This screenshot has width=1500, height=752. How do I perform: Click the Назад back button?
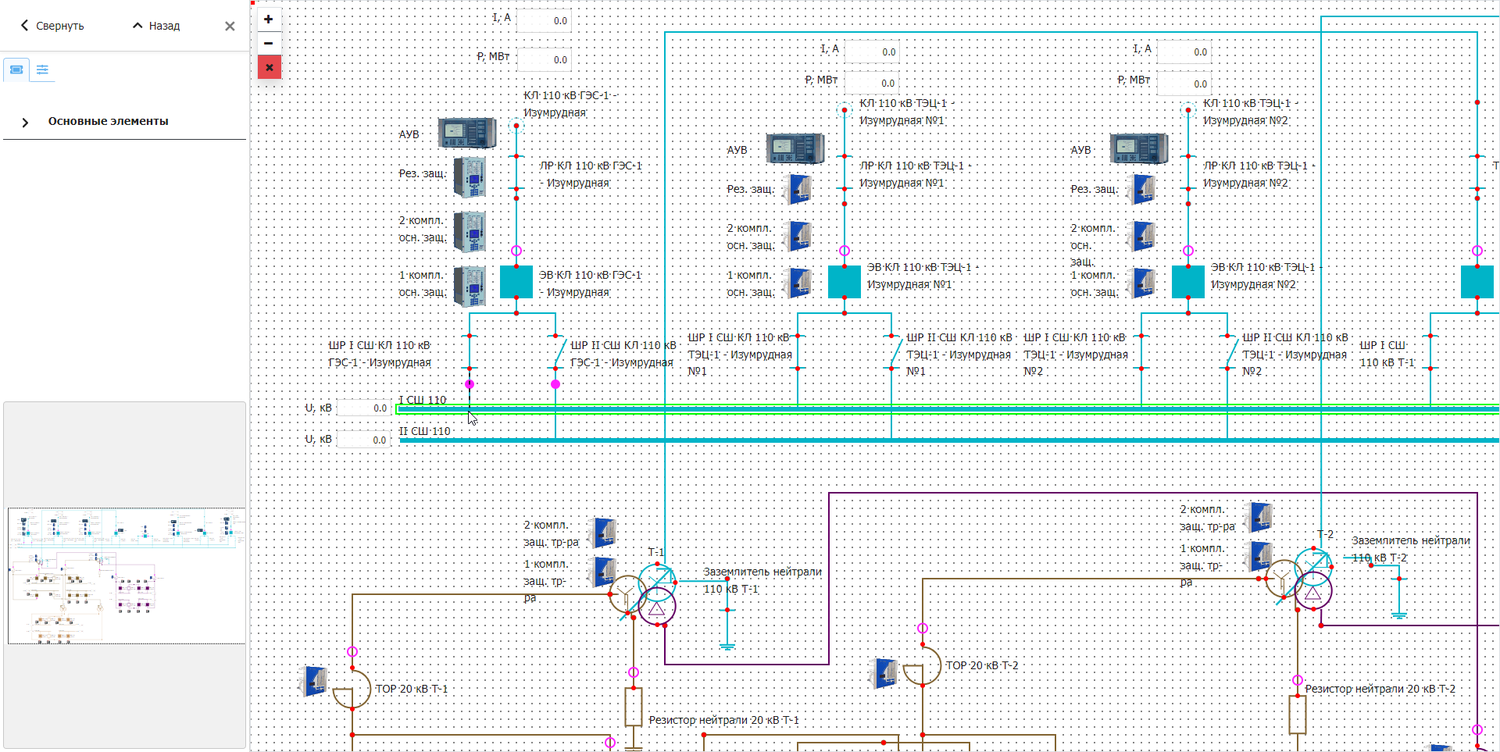[156, 26]
